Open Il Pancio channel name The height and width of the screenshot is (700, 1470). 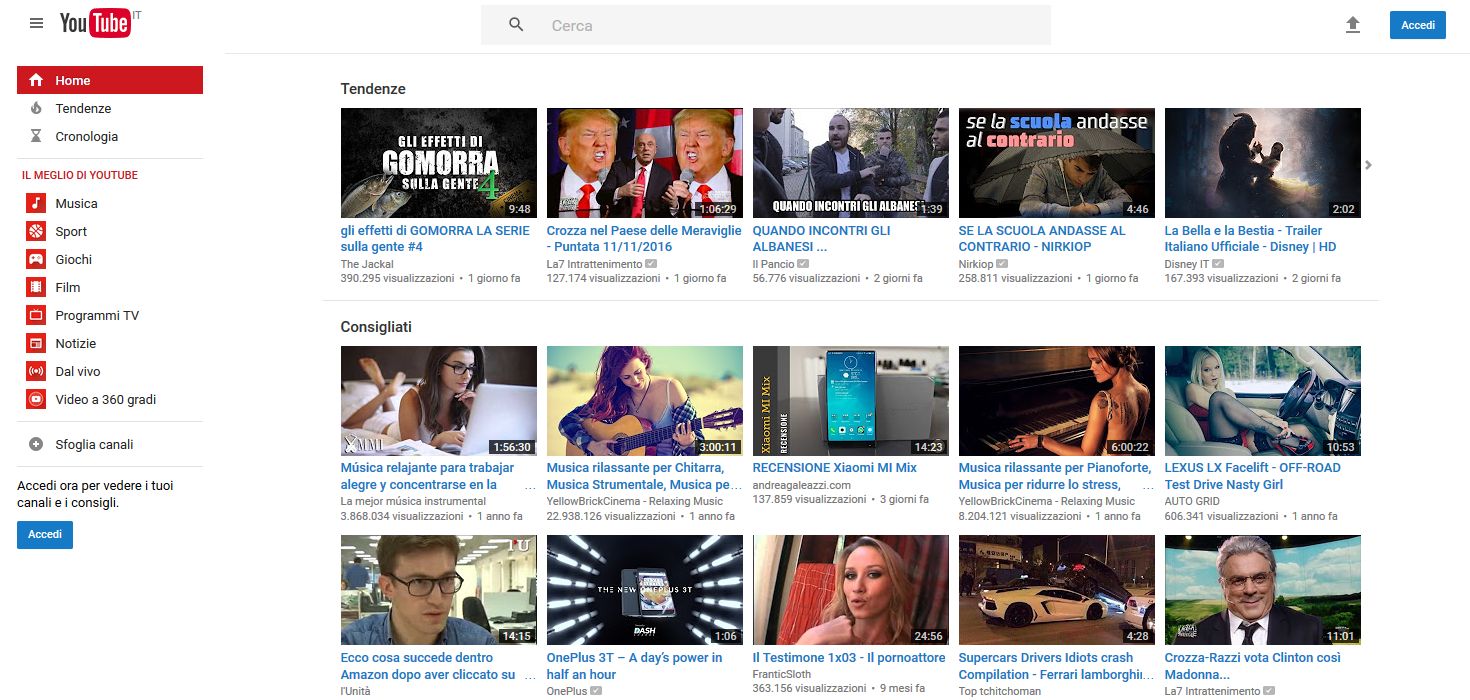[774, 264]
